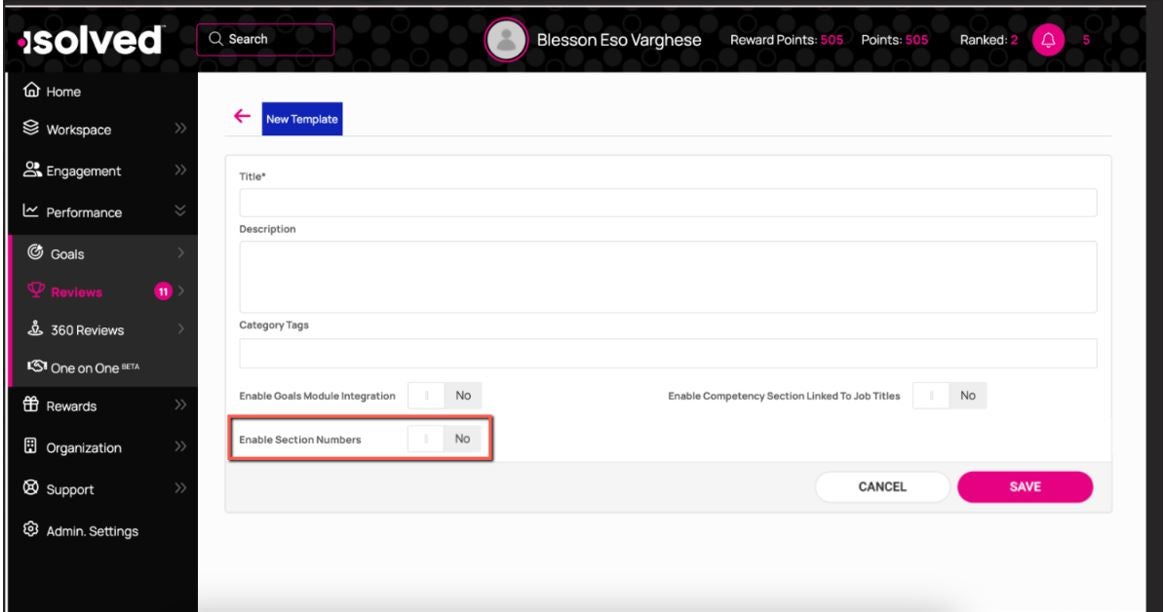Viewport: 1165px width, 612px height.
Task: Click the Goals target icon
Action: click(35, 253)
